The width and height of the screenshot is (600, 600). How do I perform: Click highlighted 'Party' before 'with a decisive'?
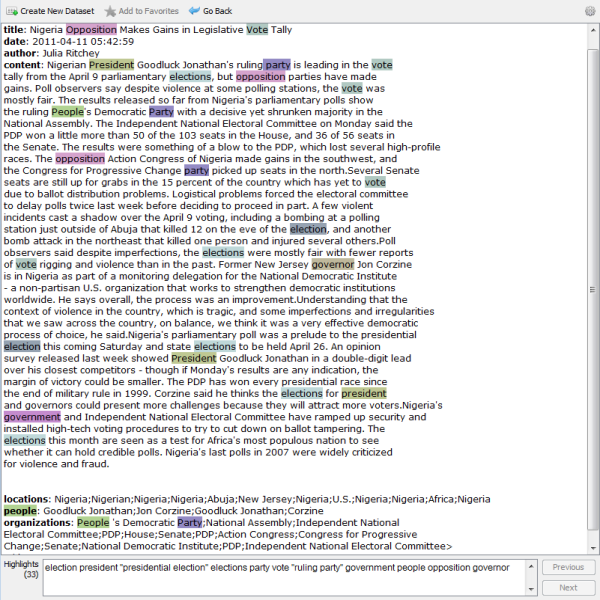161,112
